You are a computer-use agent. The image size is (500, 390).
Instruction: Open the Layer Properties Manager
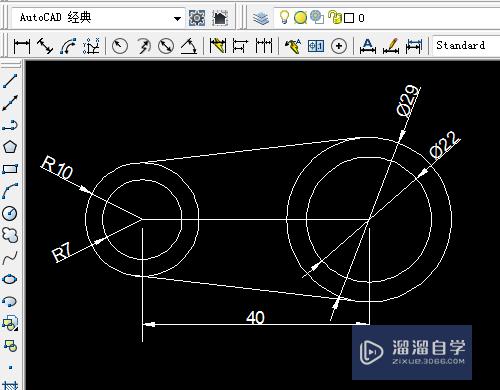[261, 18]
